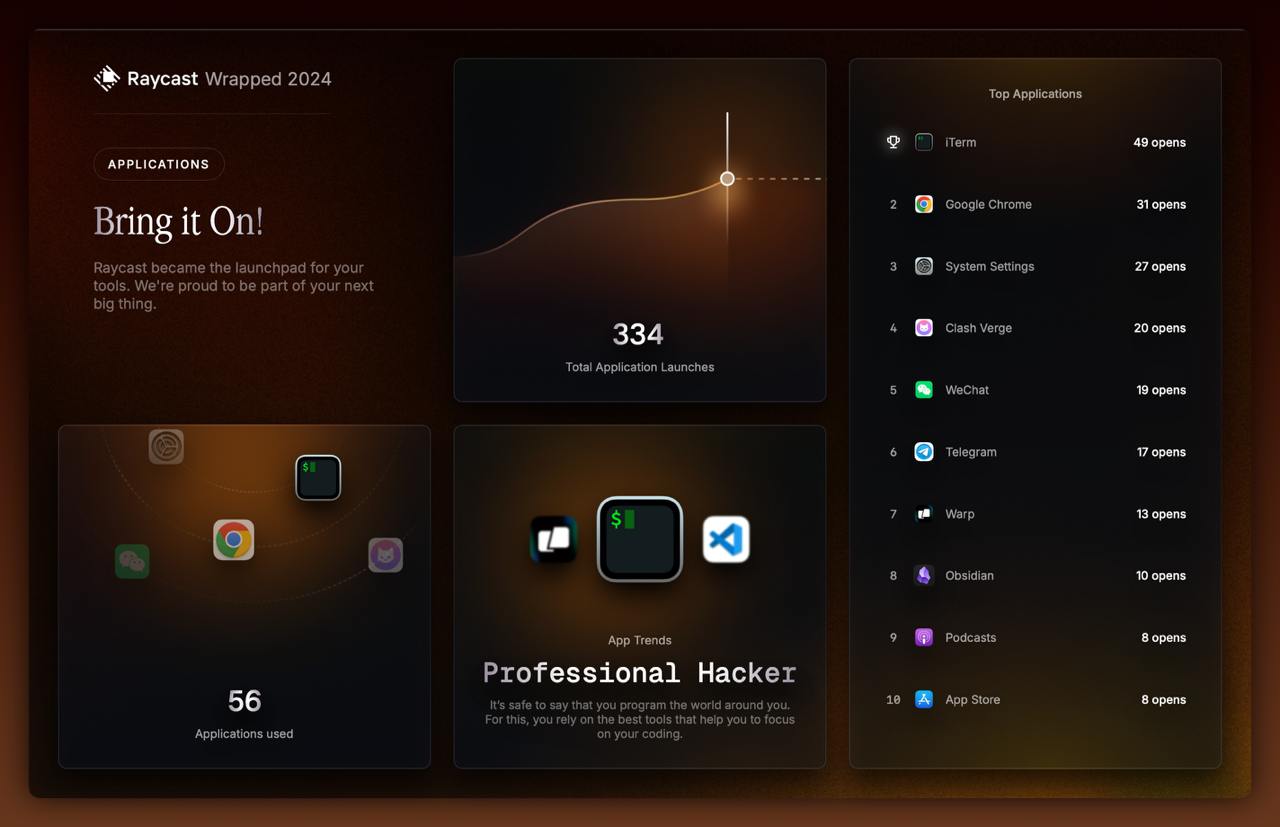This screenshot has height=827, width=1280.
Task: Click the large iTerm terminal icon in App Trends
Action: [640, 539]
